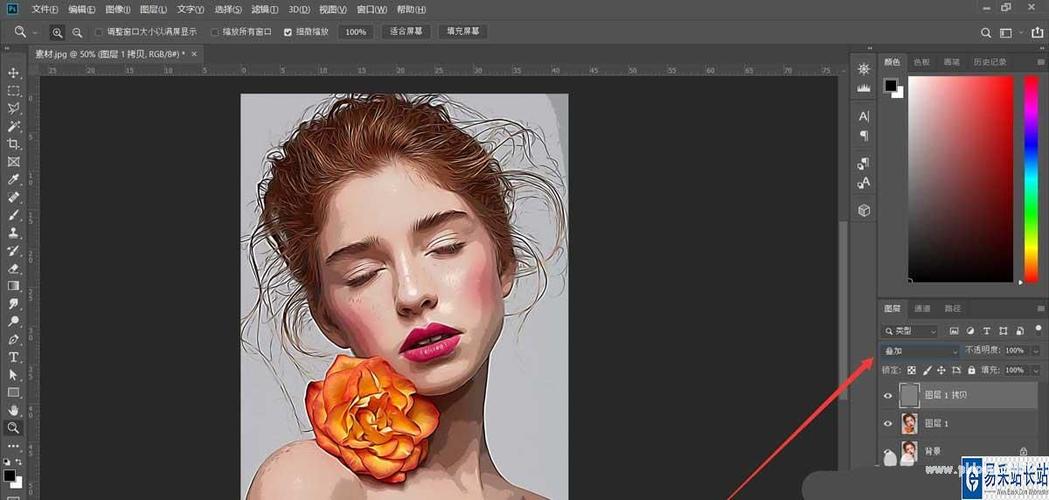
Task: Select the Clone Stamp tool
Action: click(13, 233)
